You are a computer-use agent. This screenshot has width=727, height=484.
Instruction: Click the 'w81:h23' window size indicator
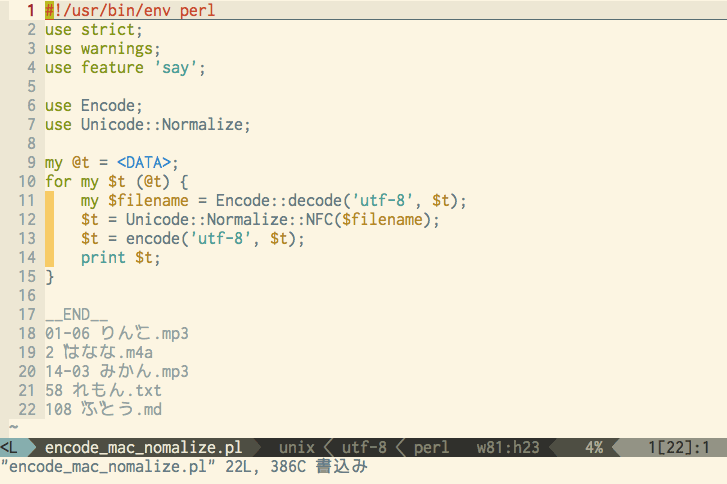508,448
